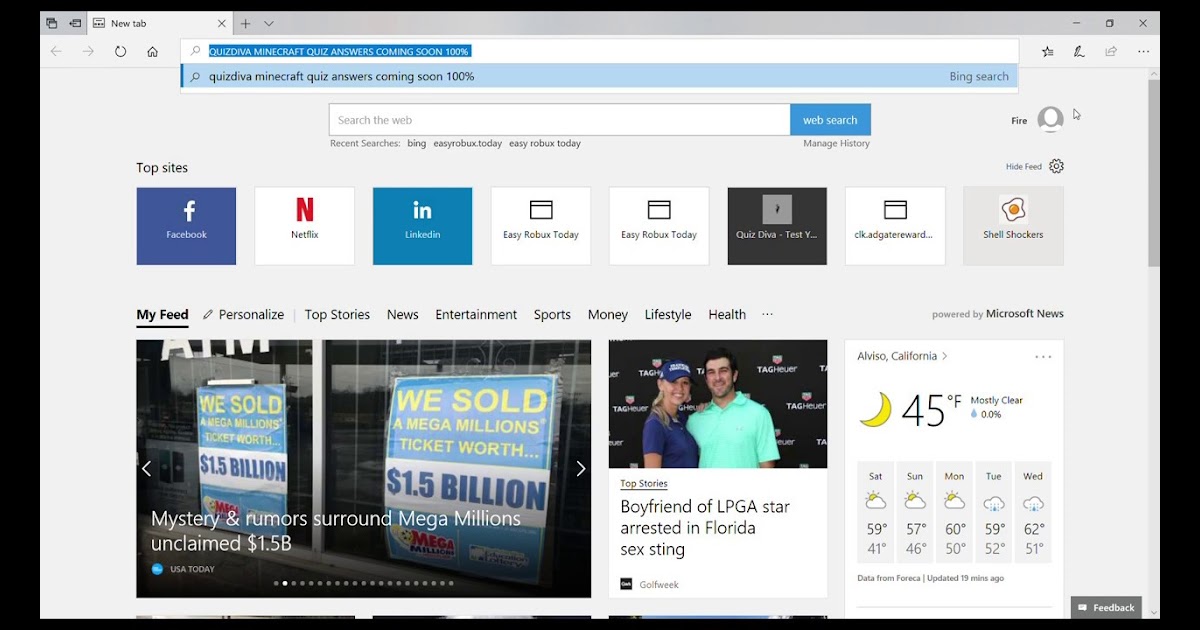Click the browser Back arrow

[56, 51]
